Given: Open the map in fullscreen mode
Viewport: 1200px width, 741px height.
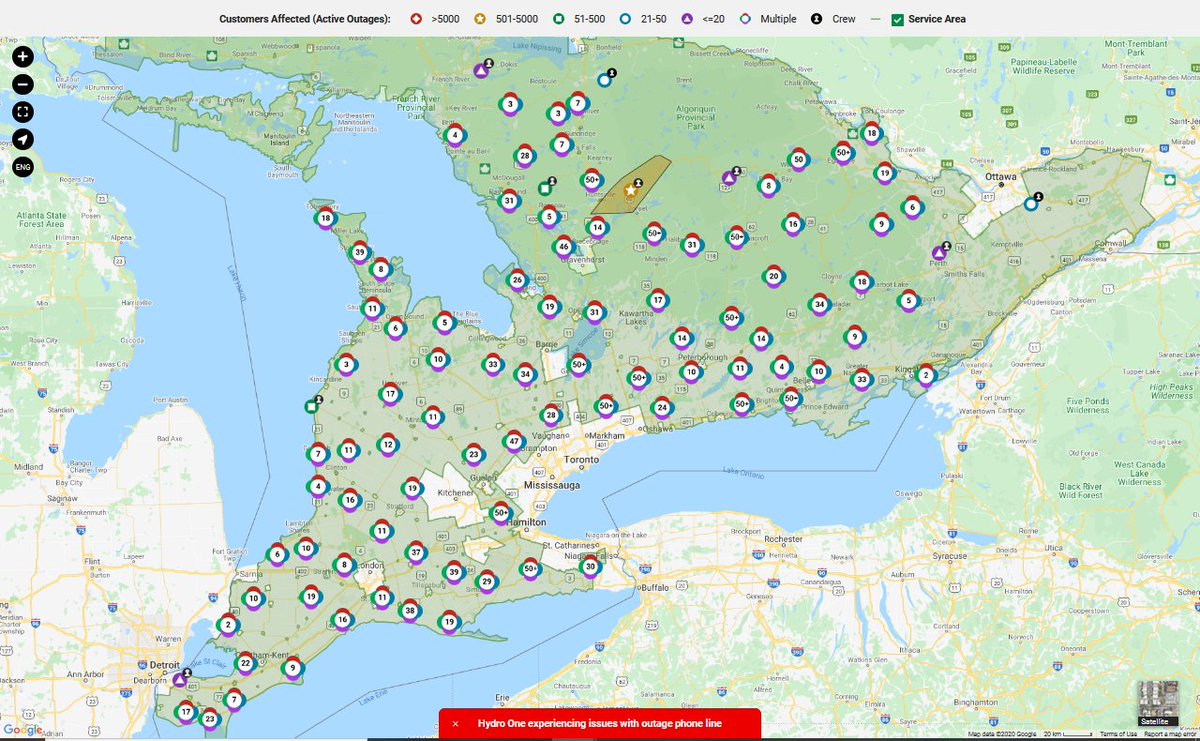Looking at the screenshot, I should click(x=24, y=112).
